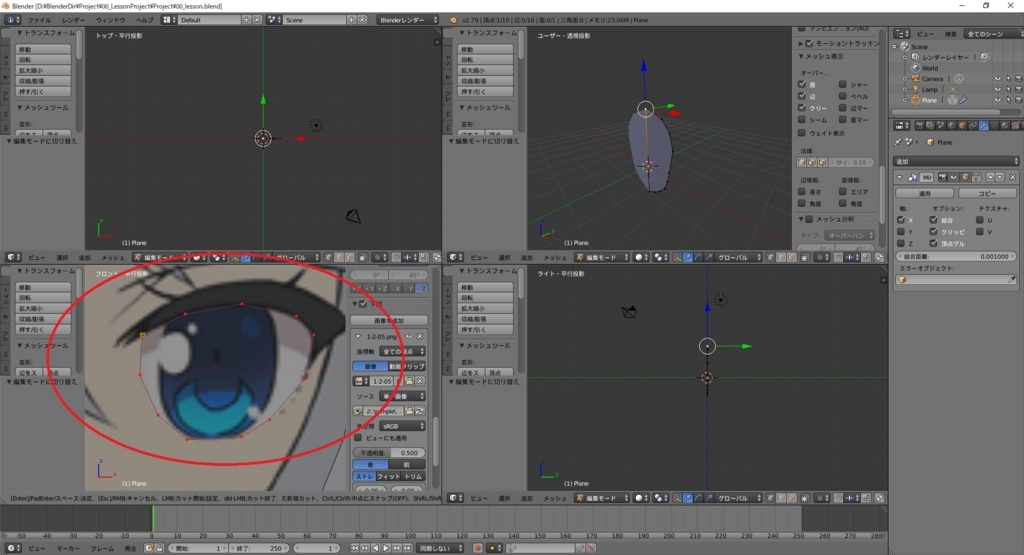Expand the Camera row in Outliner
Image resolution: width=1024 pixels, height=555 pixels.
click(905, 78)
